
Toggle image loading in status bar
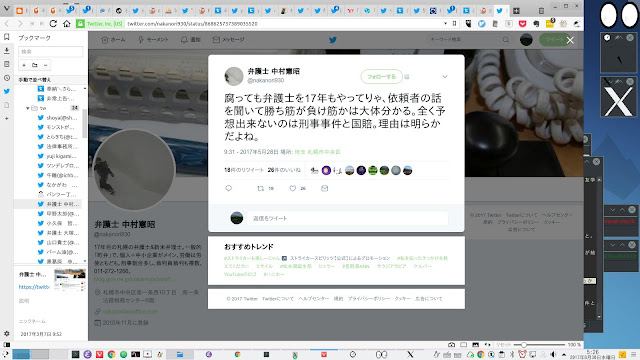(x=476, y=345)
